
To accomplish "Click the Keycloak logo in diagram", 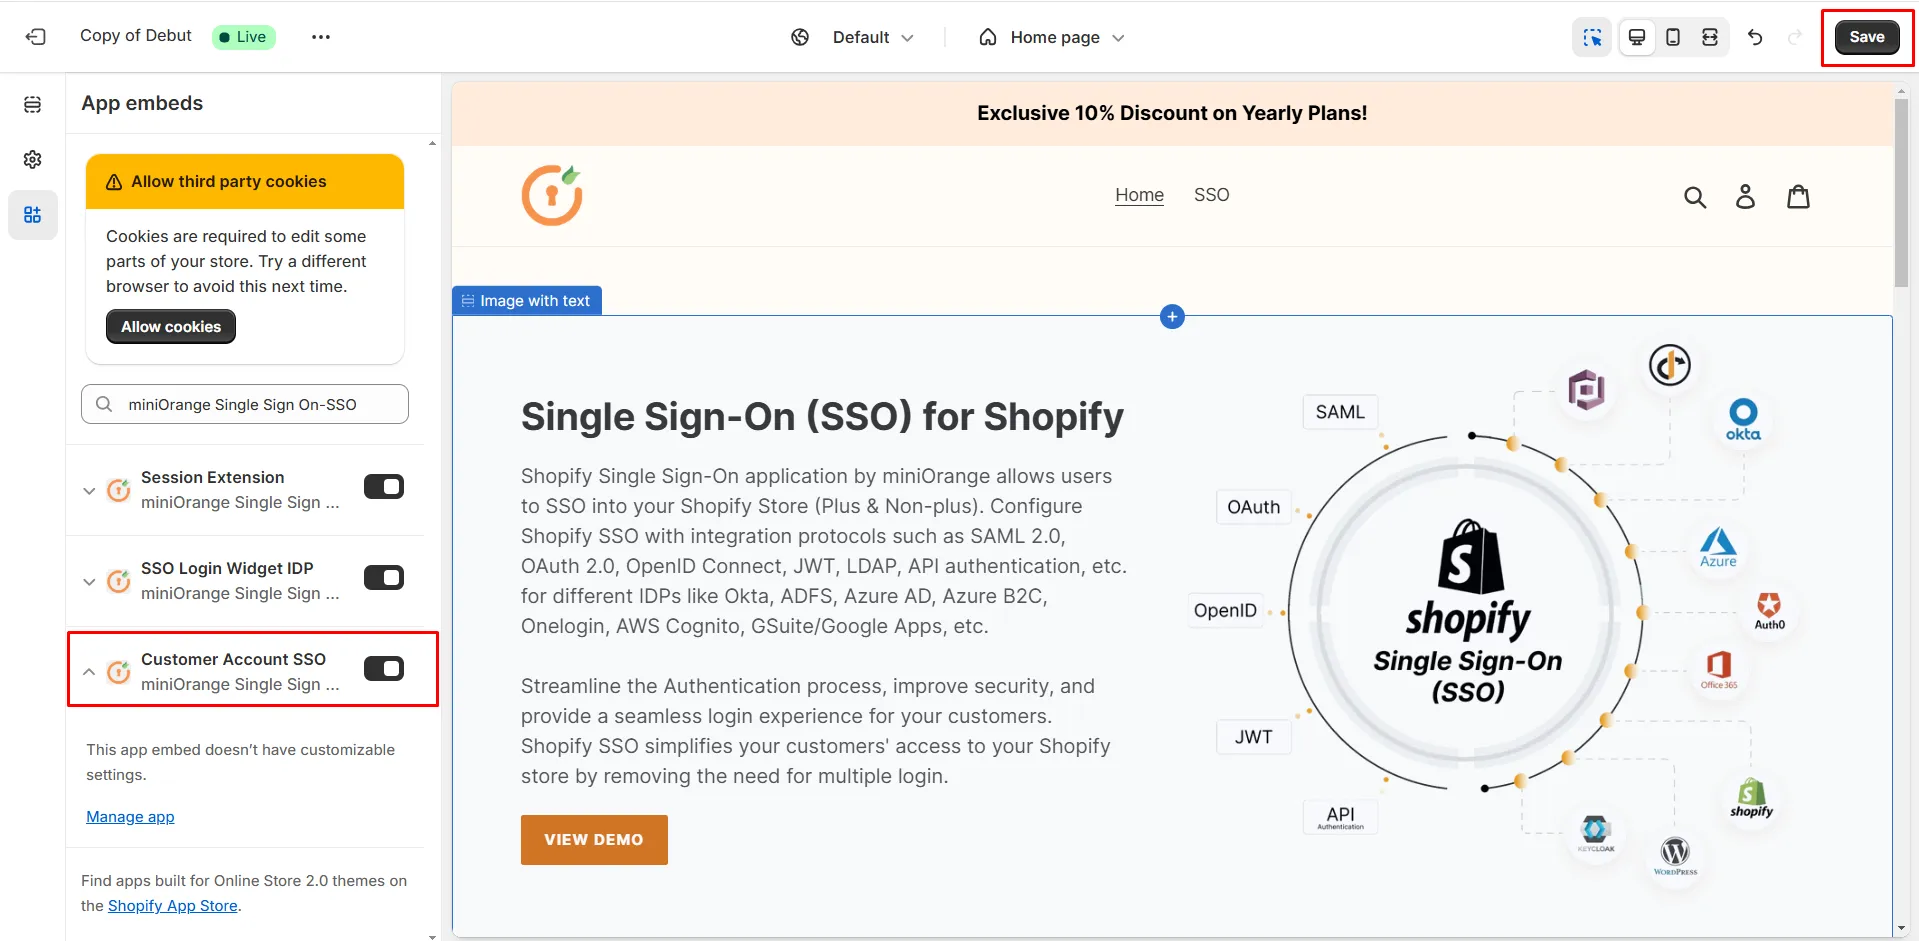I will [1595, 833].
